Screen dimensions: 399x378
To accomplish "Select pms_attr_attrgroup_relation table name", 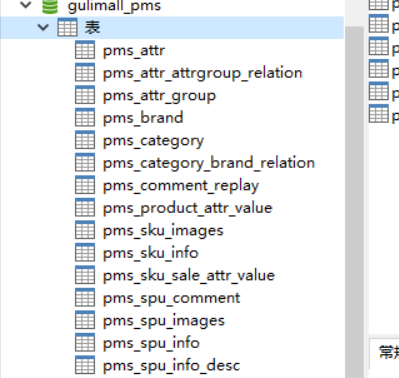I will [203, 73].
